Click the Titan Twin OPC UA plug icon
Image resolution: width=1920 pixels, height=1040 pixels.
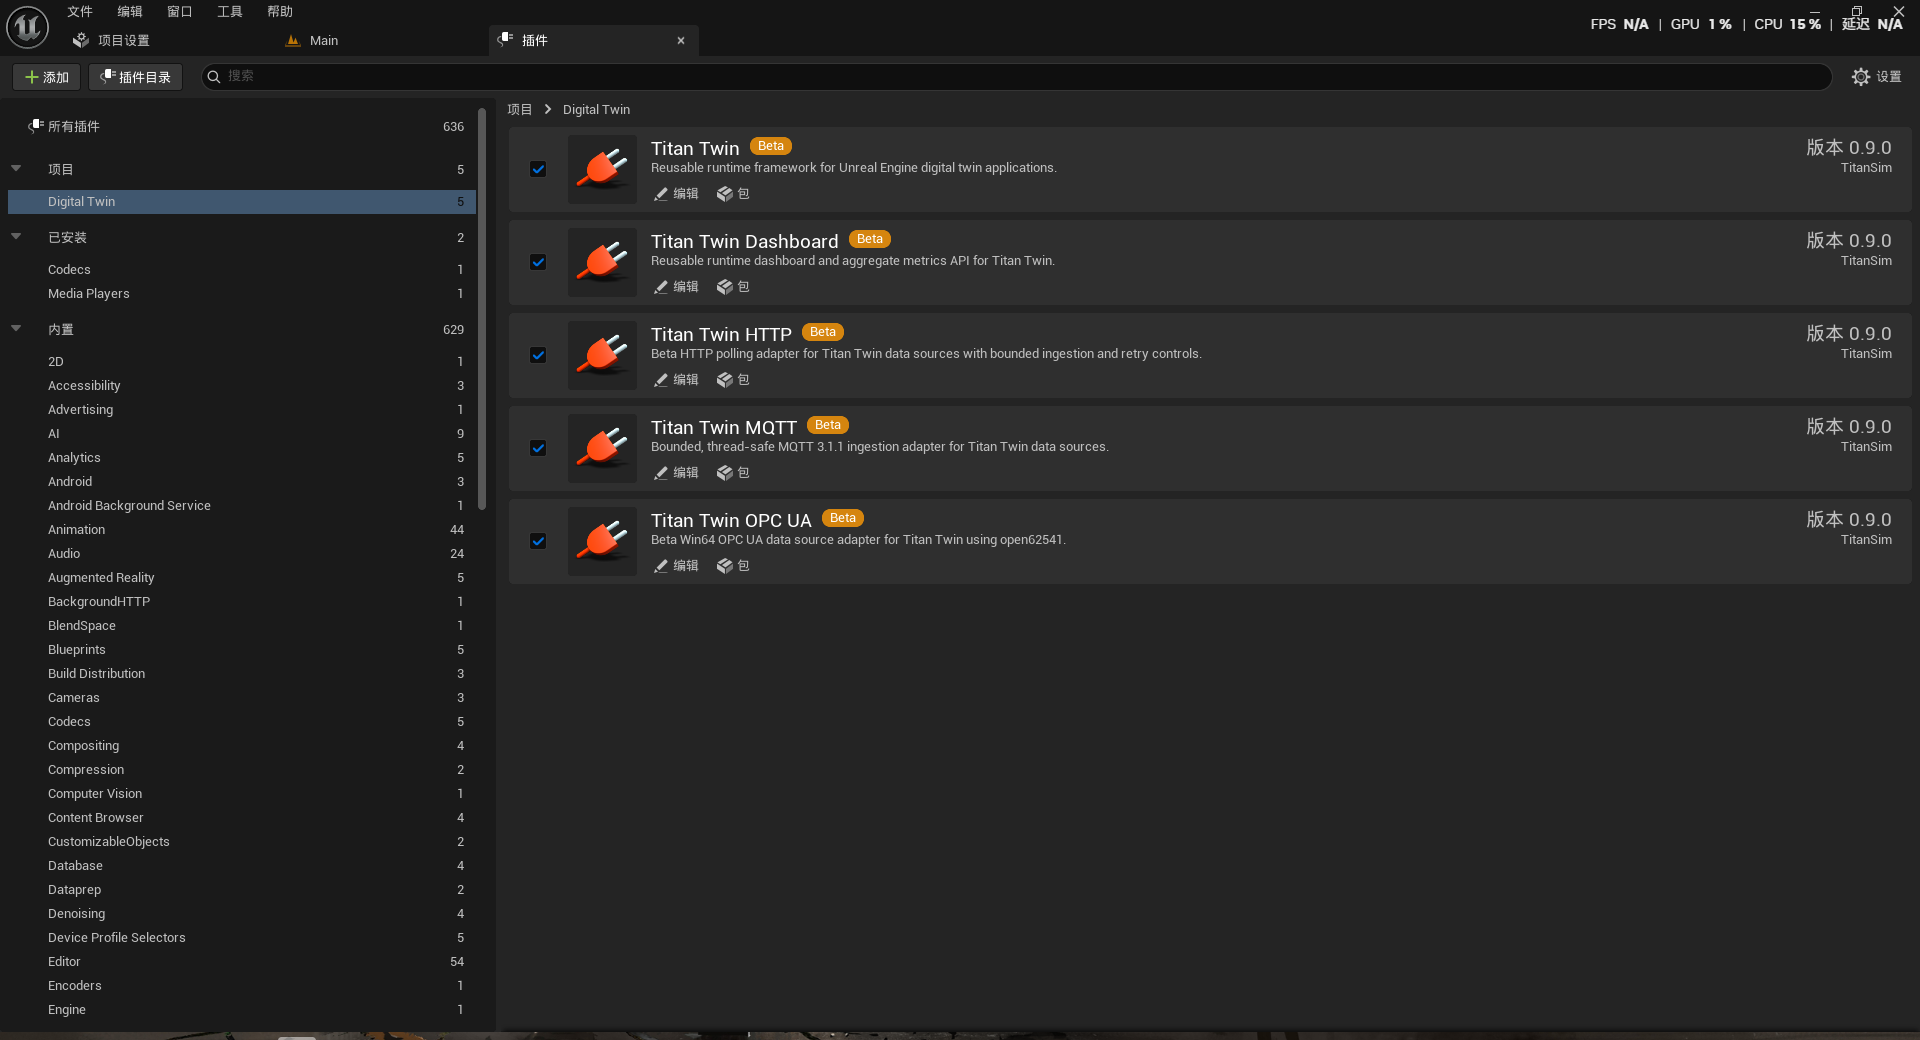point(602,541)
